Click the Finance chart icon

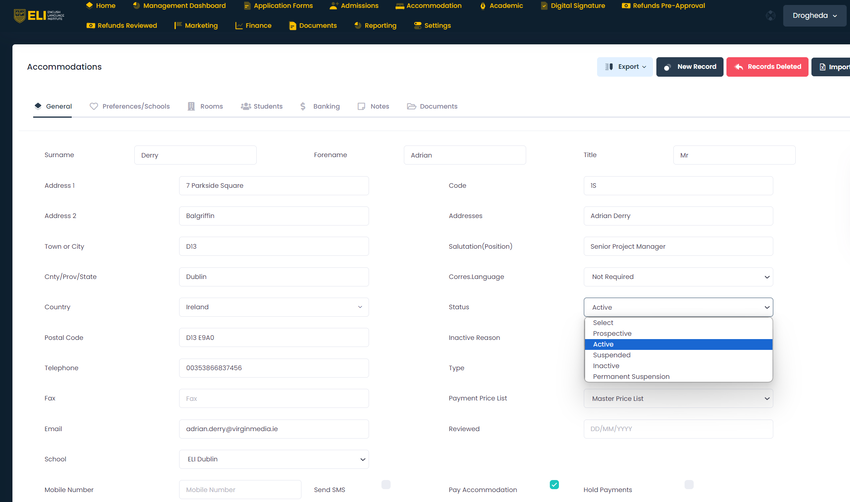[239, 26]
